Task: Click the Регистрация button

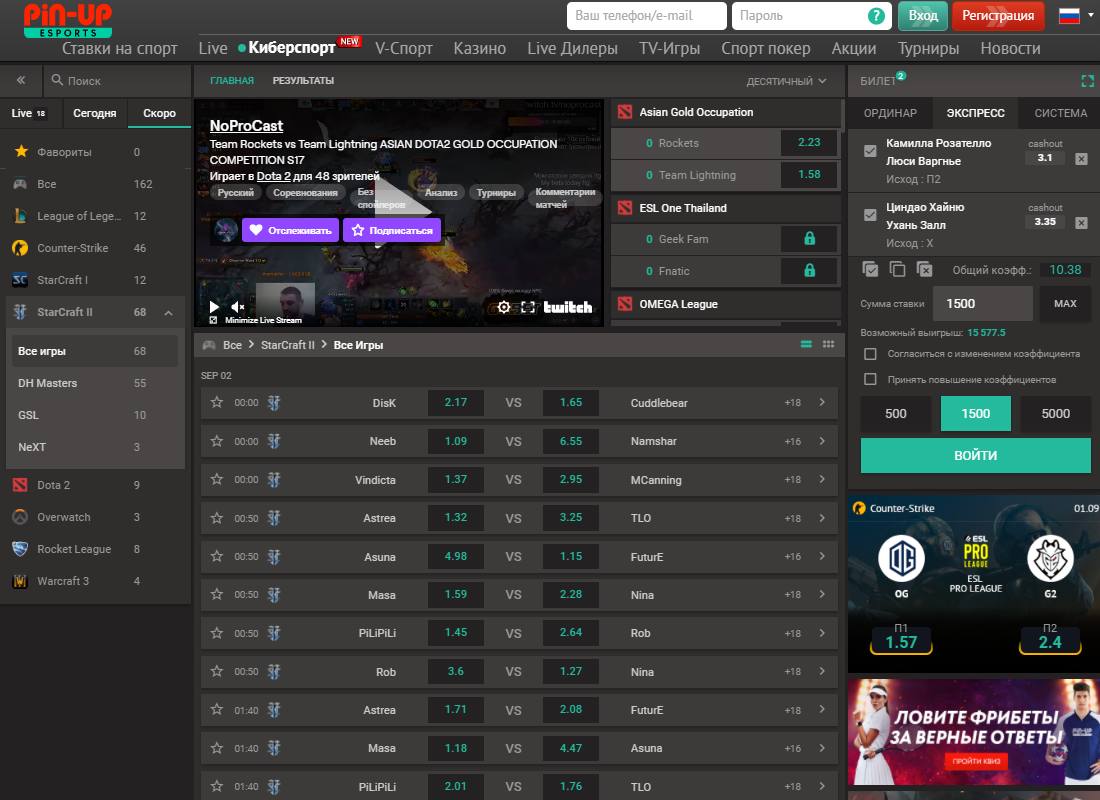Action: [998, 16]
